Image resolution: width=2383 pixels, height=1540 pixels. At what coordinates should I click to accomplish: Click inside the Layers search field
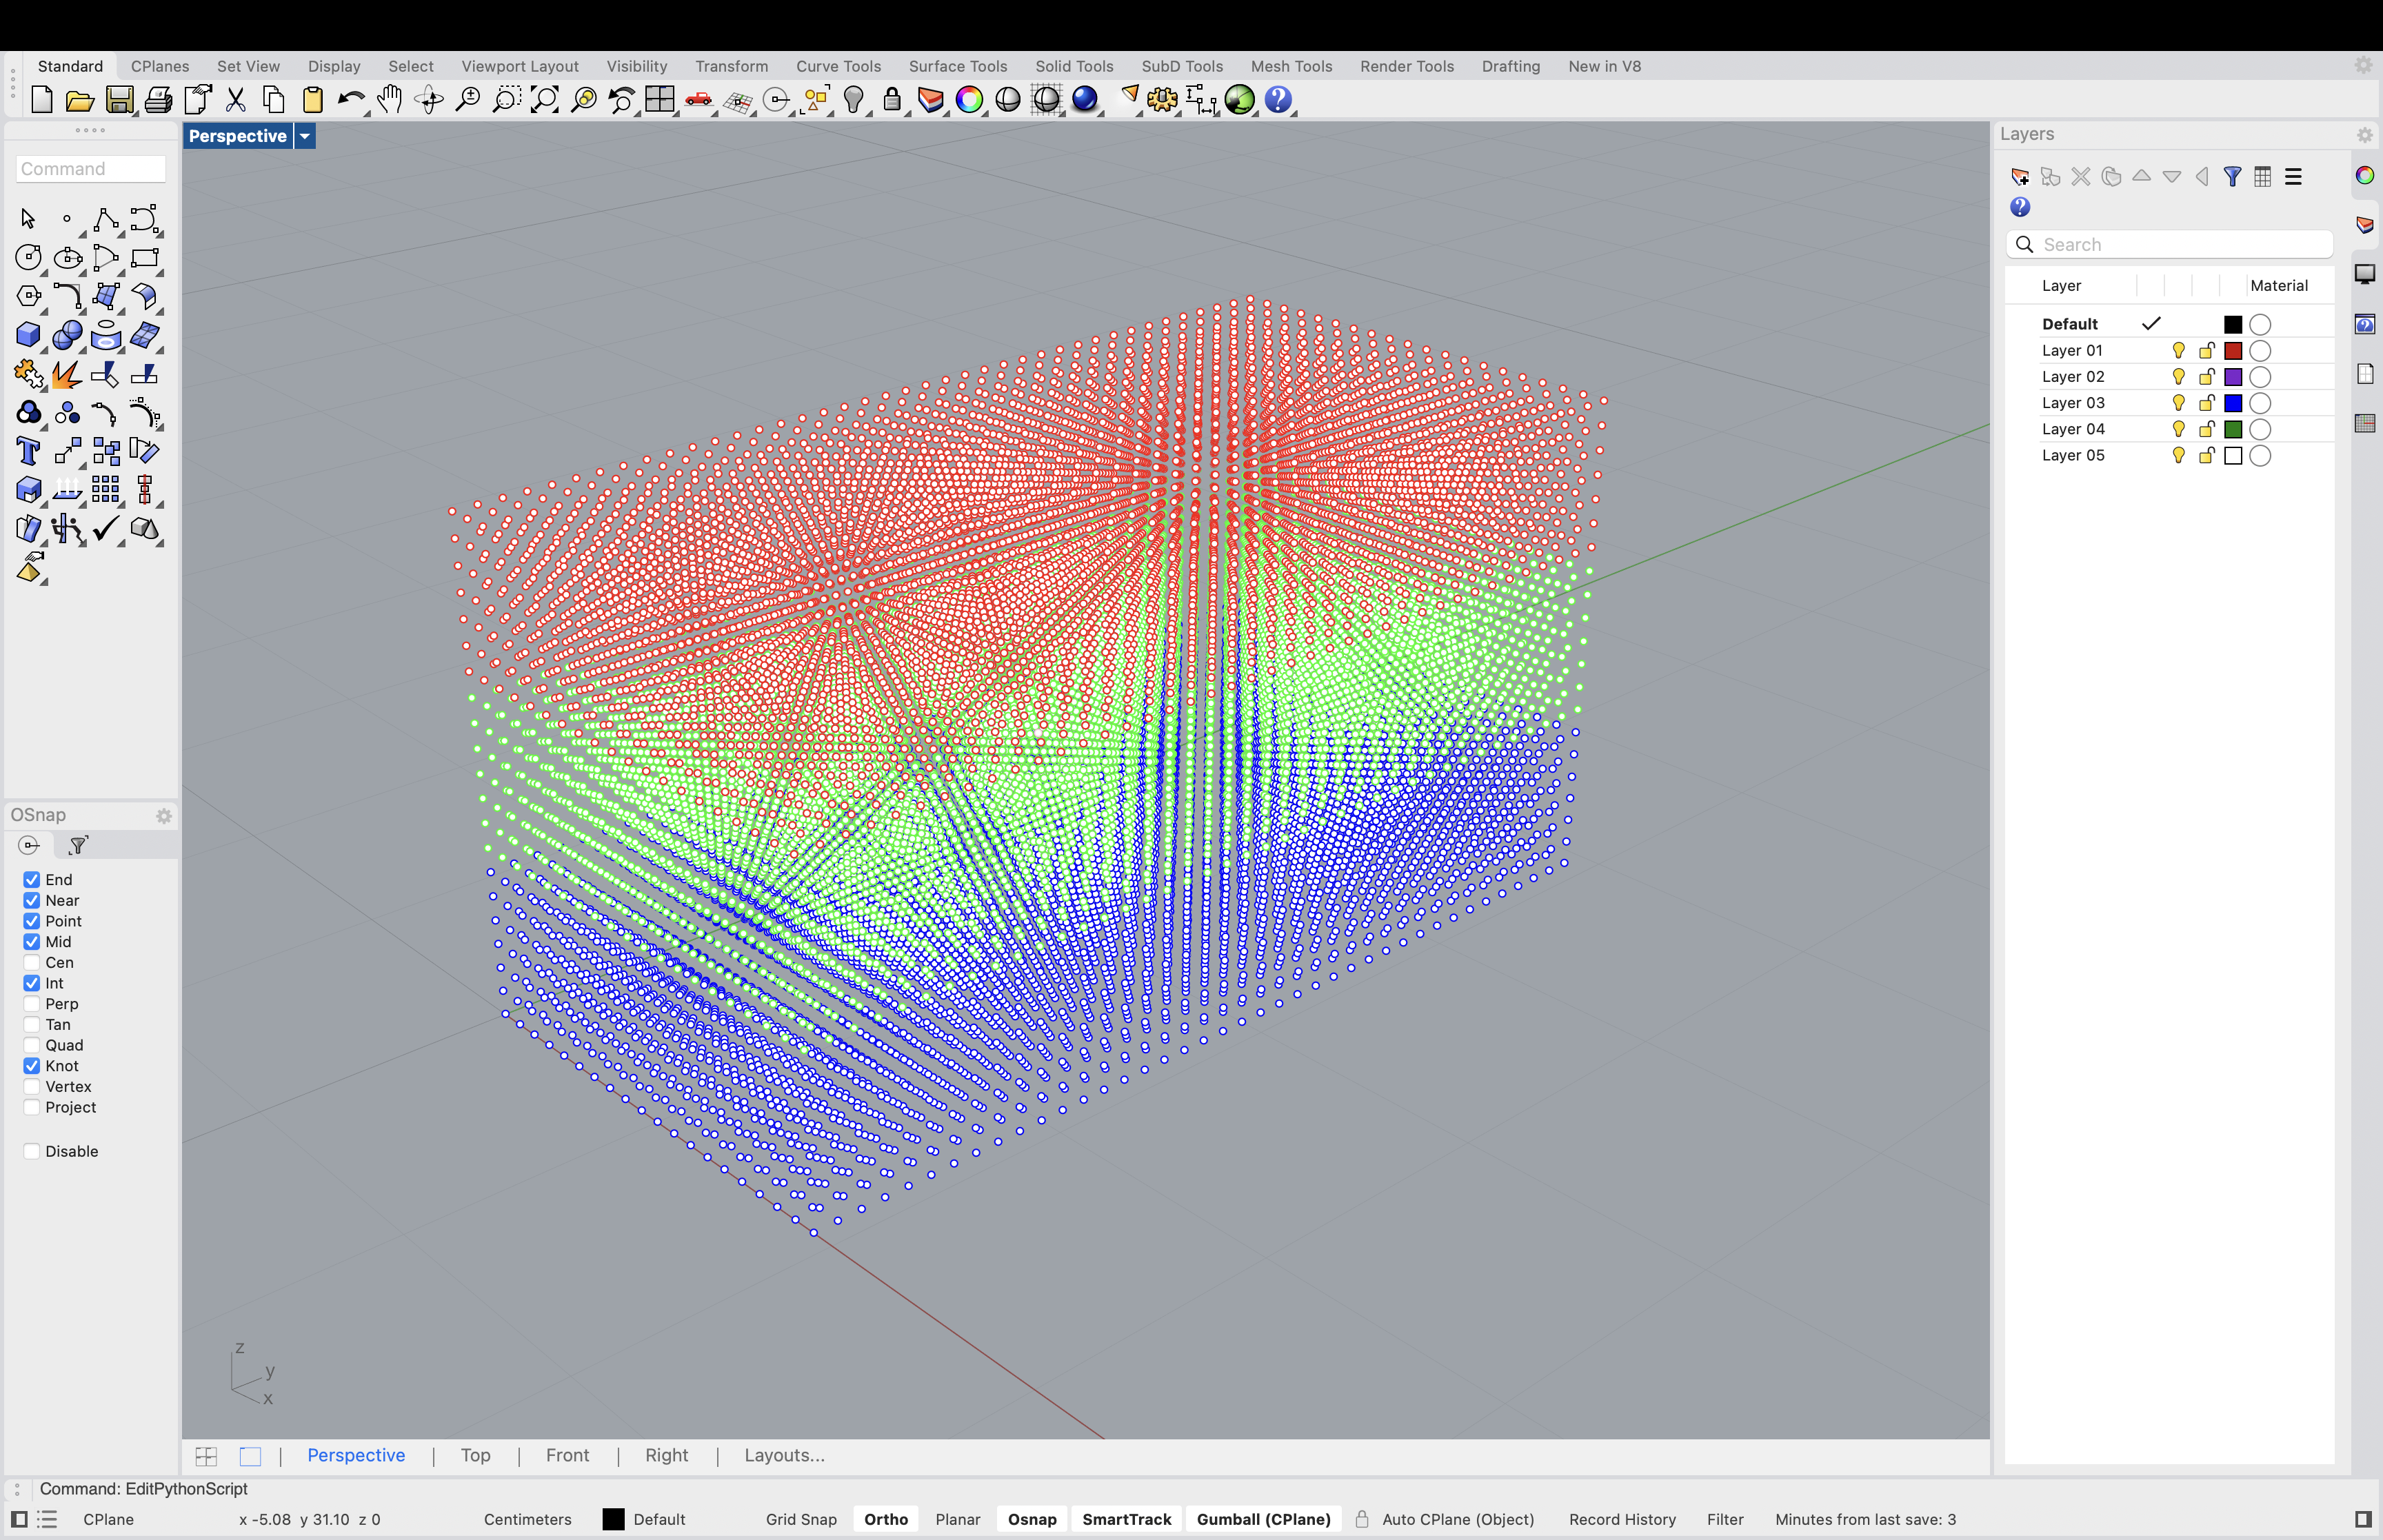(2170, 243)
